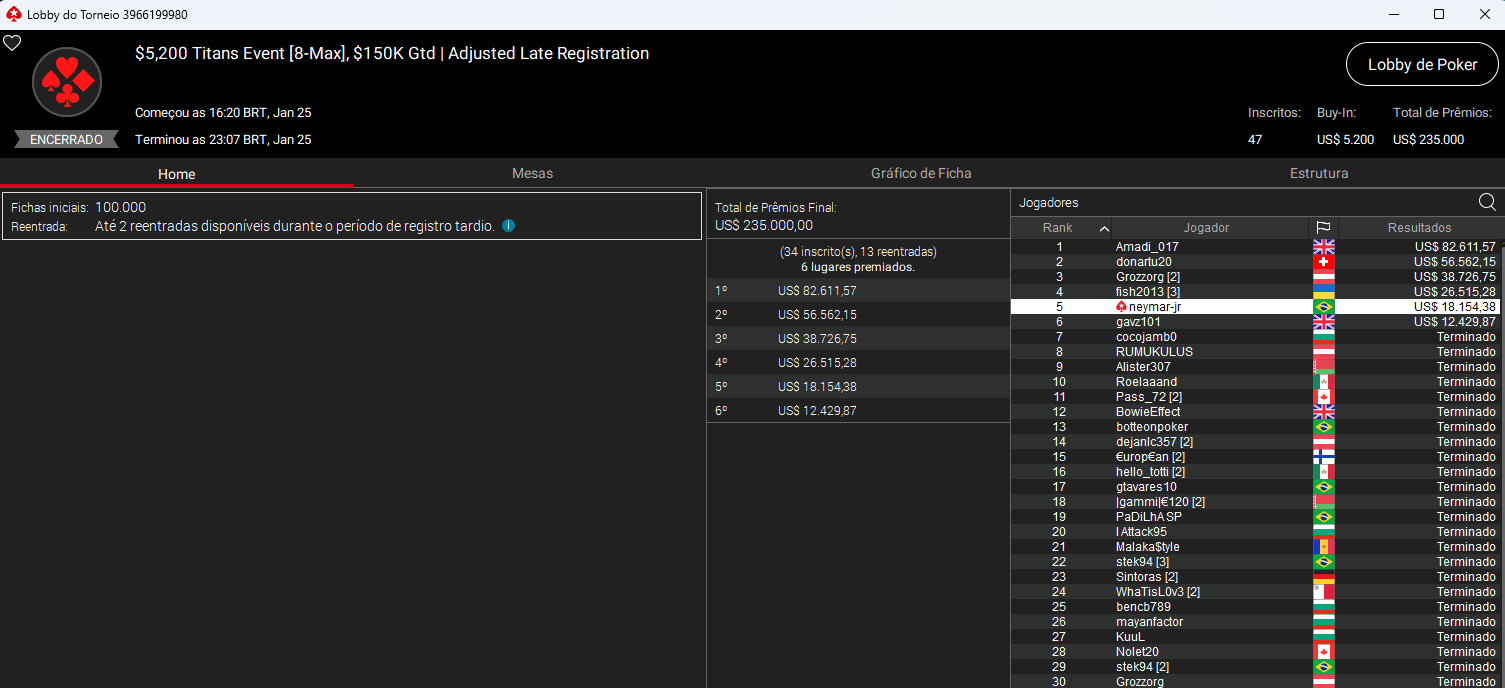Click the Lobby de Poker button
The image size is (1505, 688).
(1421, 64)
